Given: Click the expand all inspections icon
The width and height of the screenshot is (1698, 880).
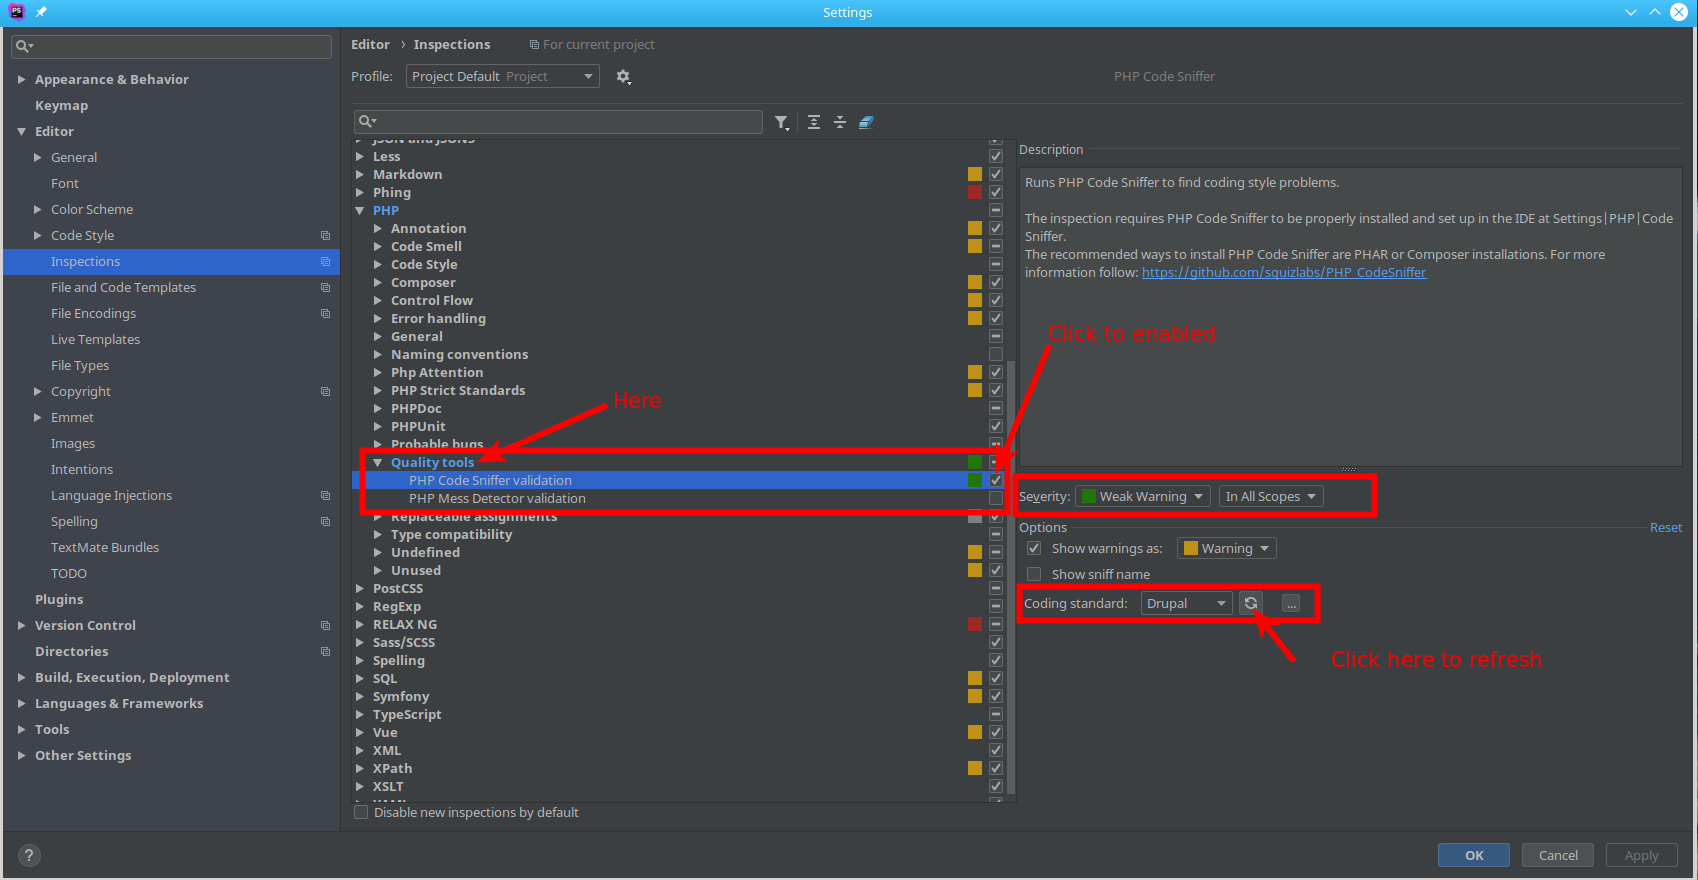Looking at the screenshot, I should [814, 122].
